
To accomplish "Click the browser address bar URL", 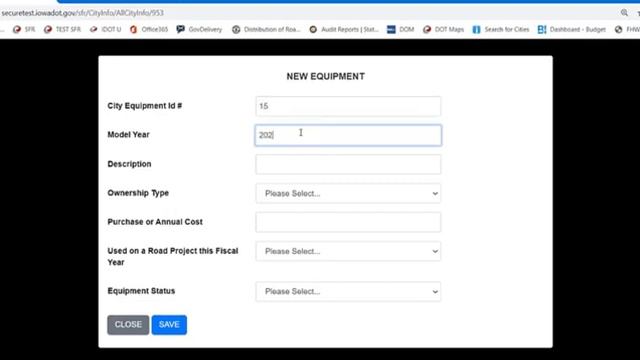I will point(82,13).
